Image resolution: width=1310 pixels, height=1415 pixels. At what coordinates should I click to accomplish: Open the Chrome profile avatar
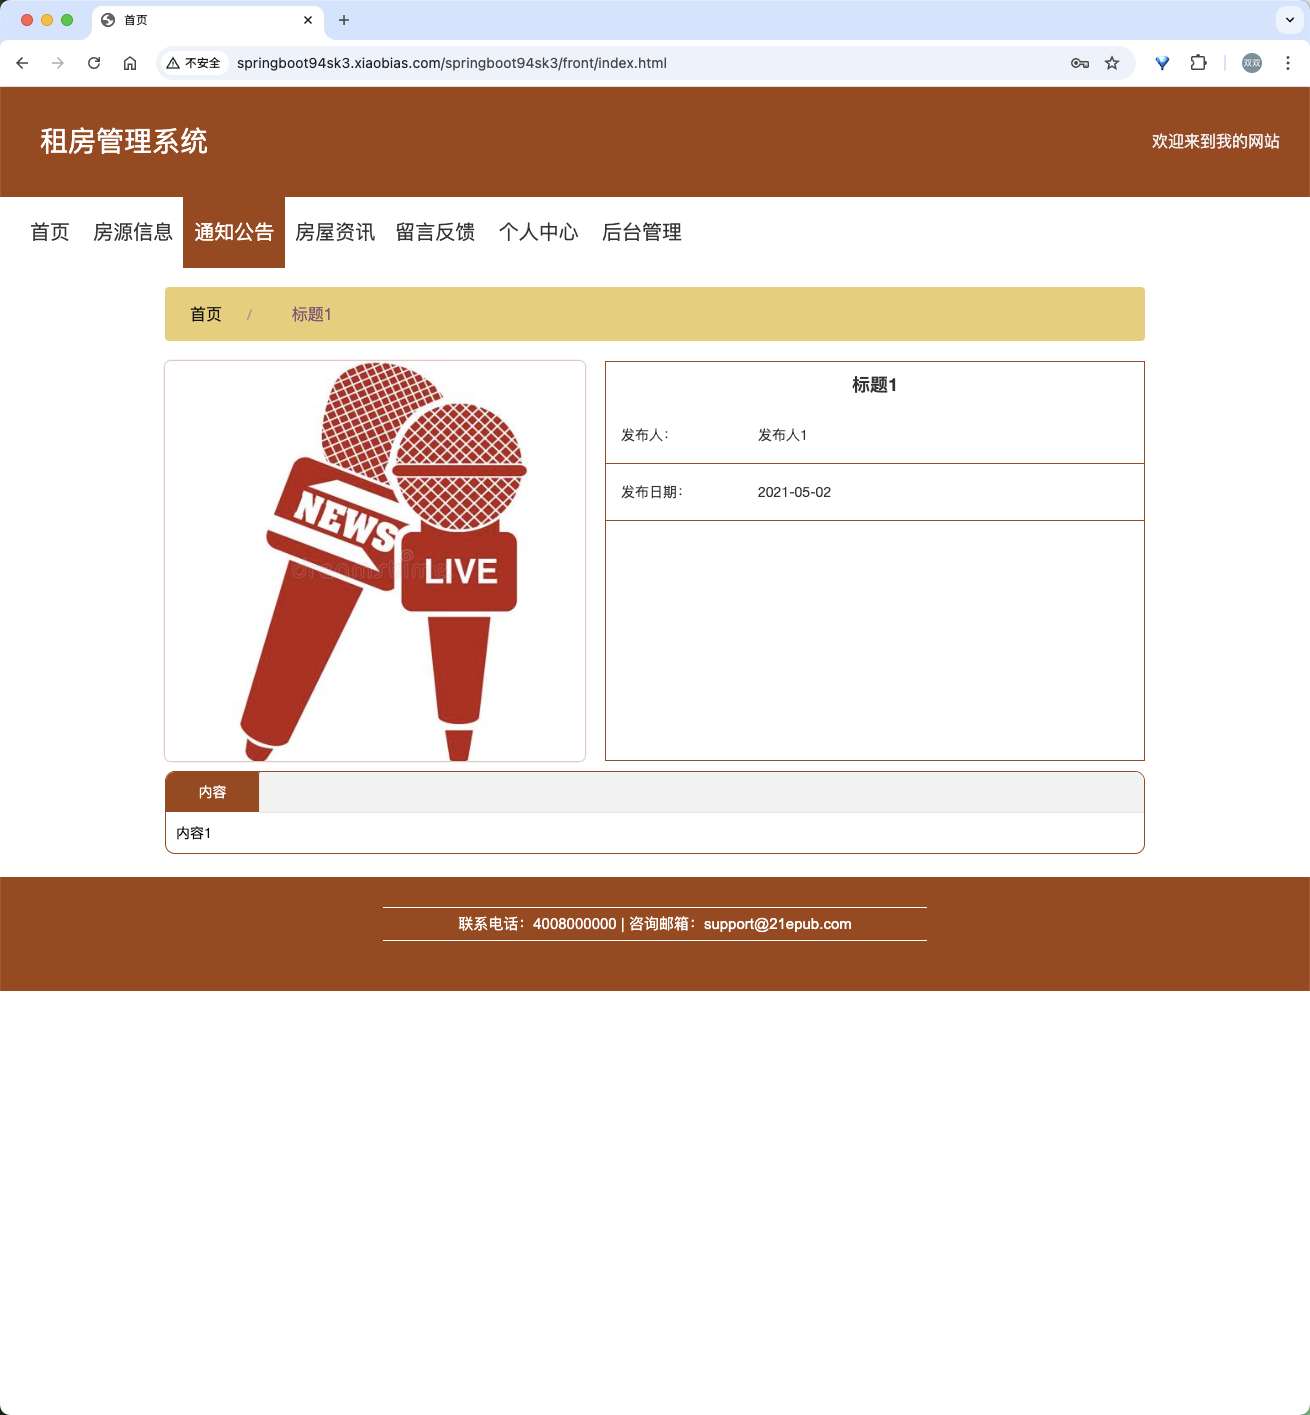click(x=1252, y=63)
